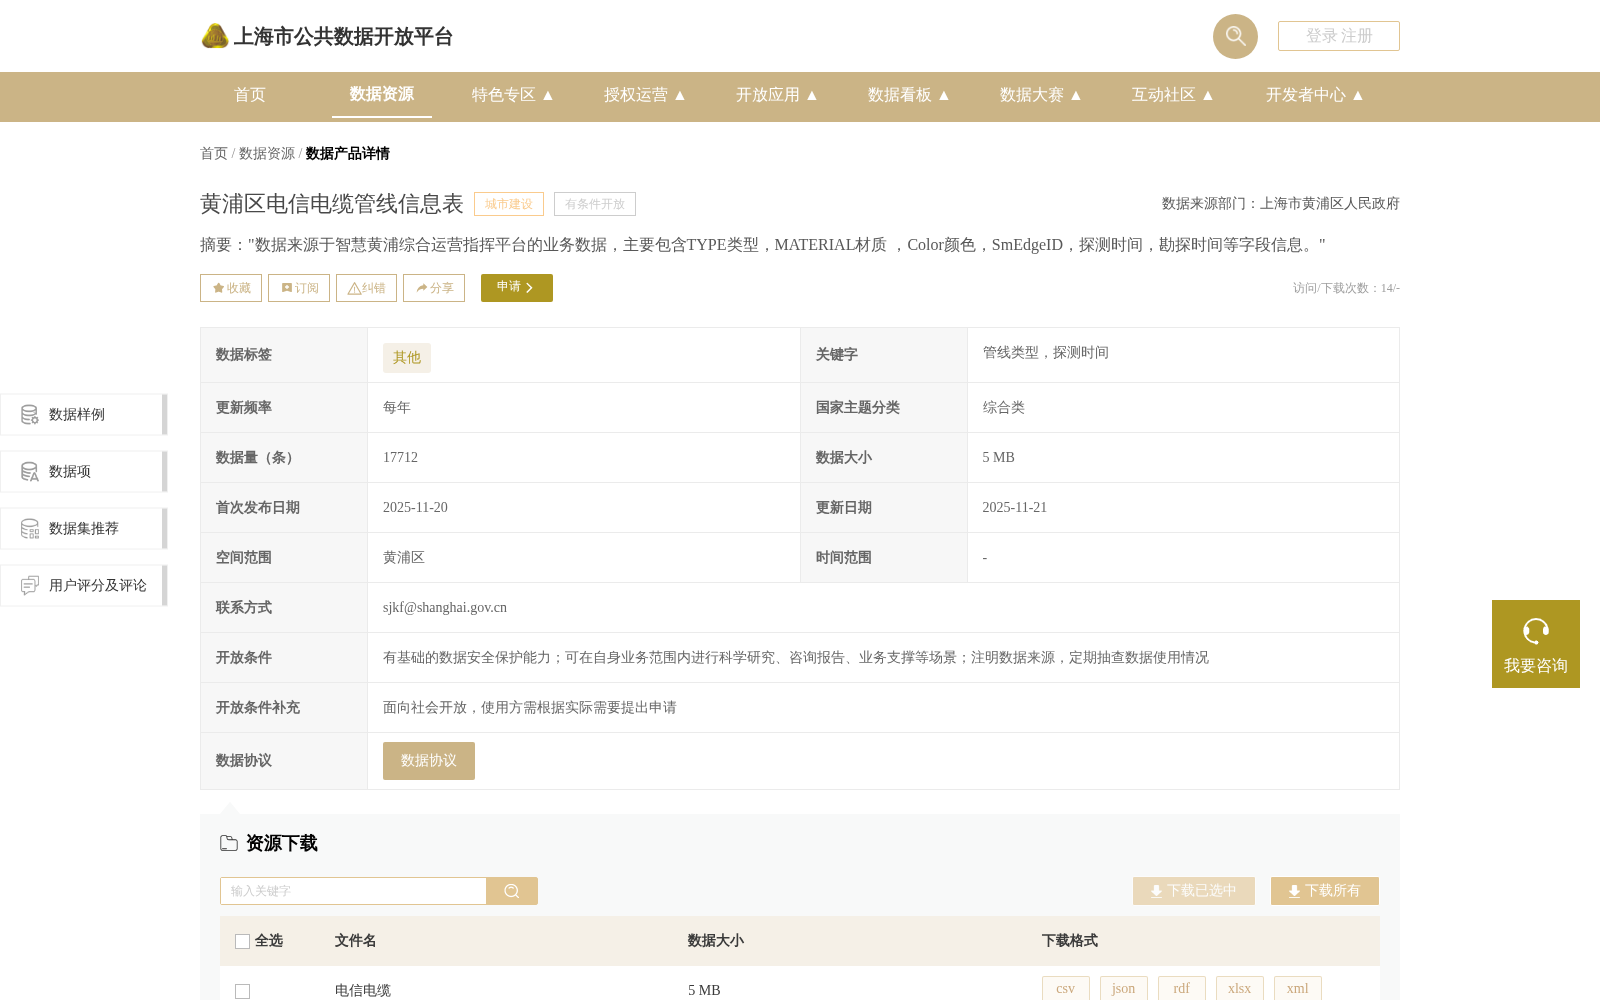Click the keyword value 管线类型，探测时间

click(x=1045, y=353)
